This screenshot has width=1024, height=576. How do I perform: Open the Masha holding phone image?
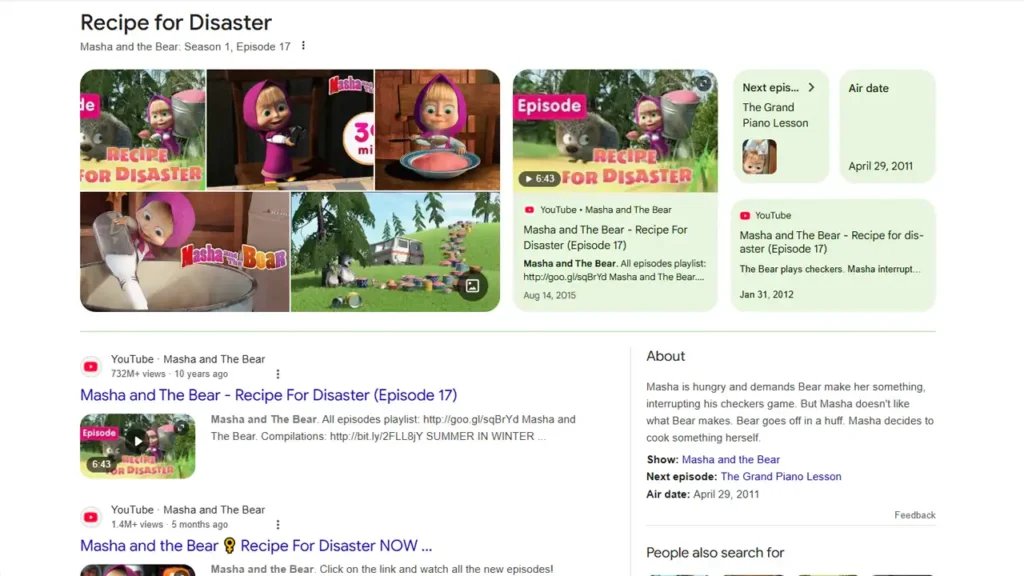tap(290, 130)
